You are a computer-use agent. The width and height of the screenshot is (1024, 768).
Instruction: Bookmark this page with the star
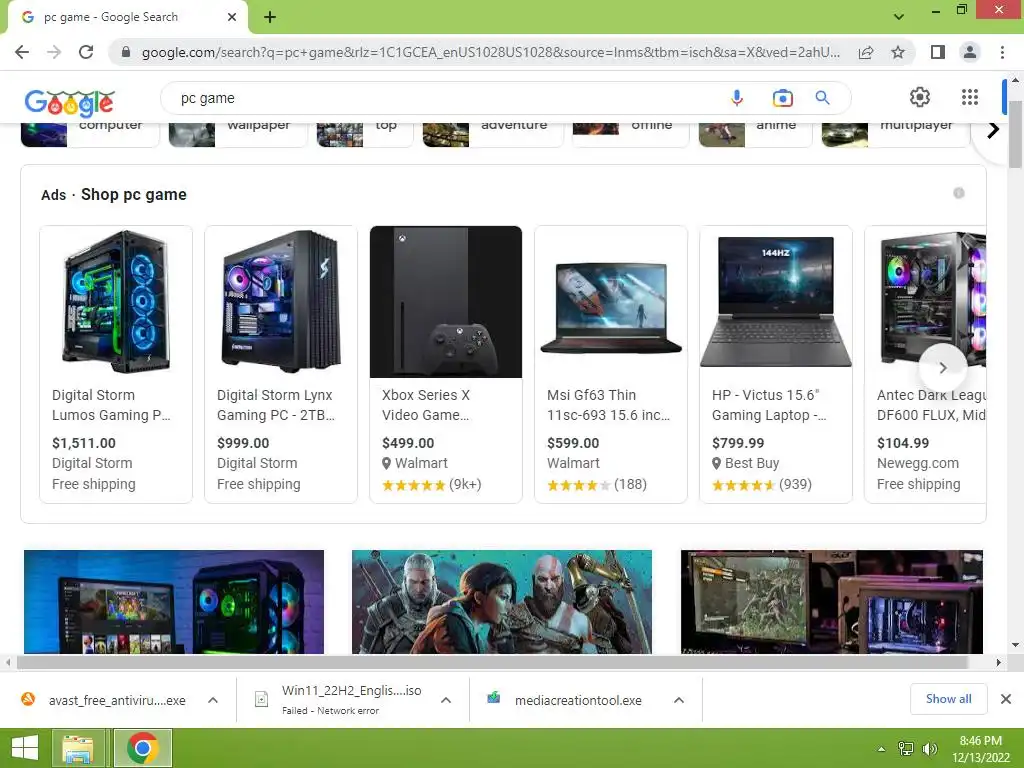[898, 52]
